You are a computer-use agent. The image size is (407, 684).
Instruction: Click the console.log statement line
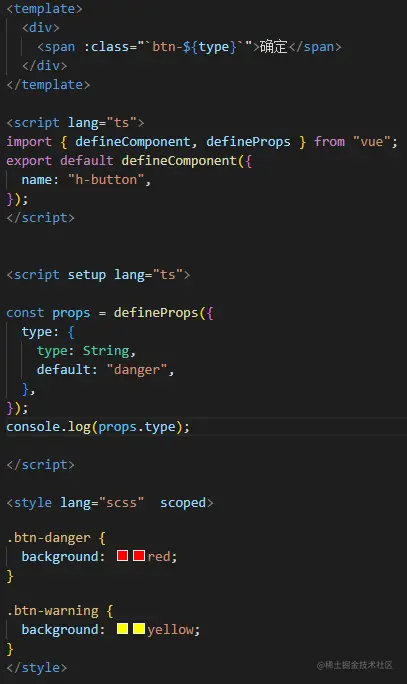click(98, 427)
